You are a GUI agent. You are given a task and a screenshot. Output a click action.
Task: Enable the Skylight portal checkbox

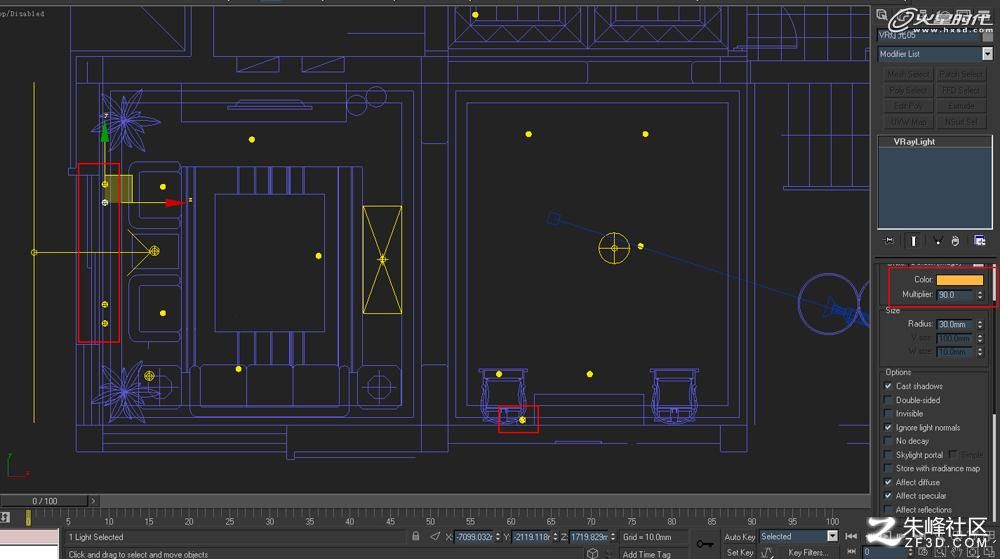[888, 454]
